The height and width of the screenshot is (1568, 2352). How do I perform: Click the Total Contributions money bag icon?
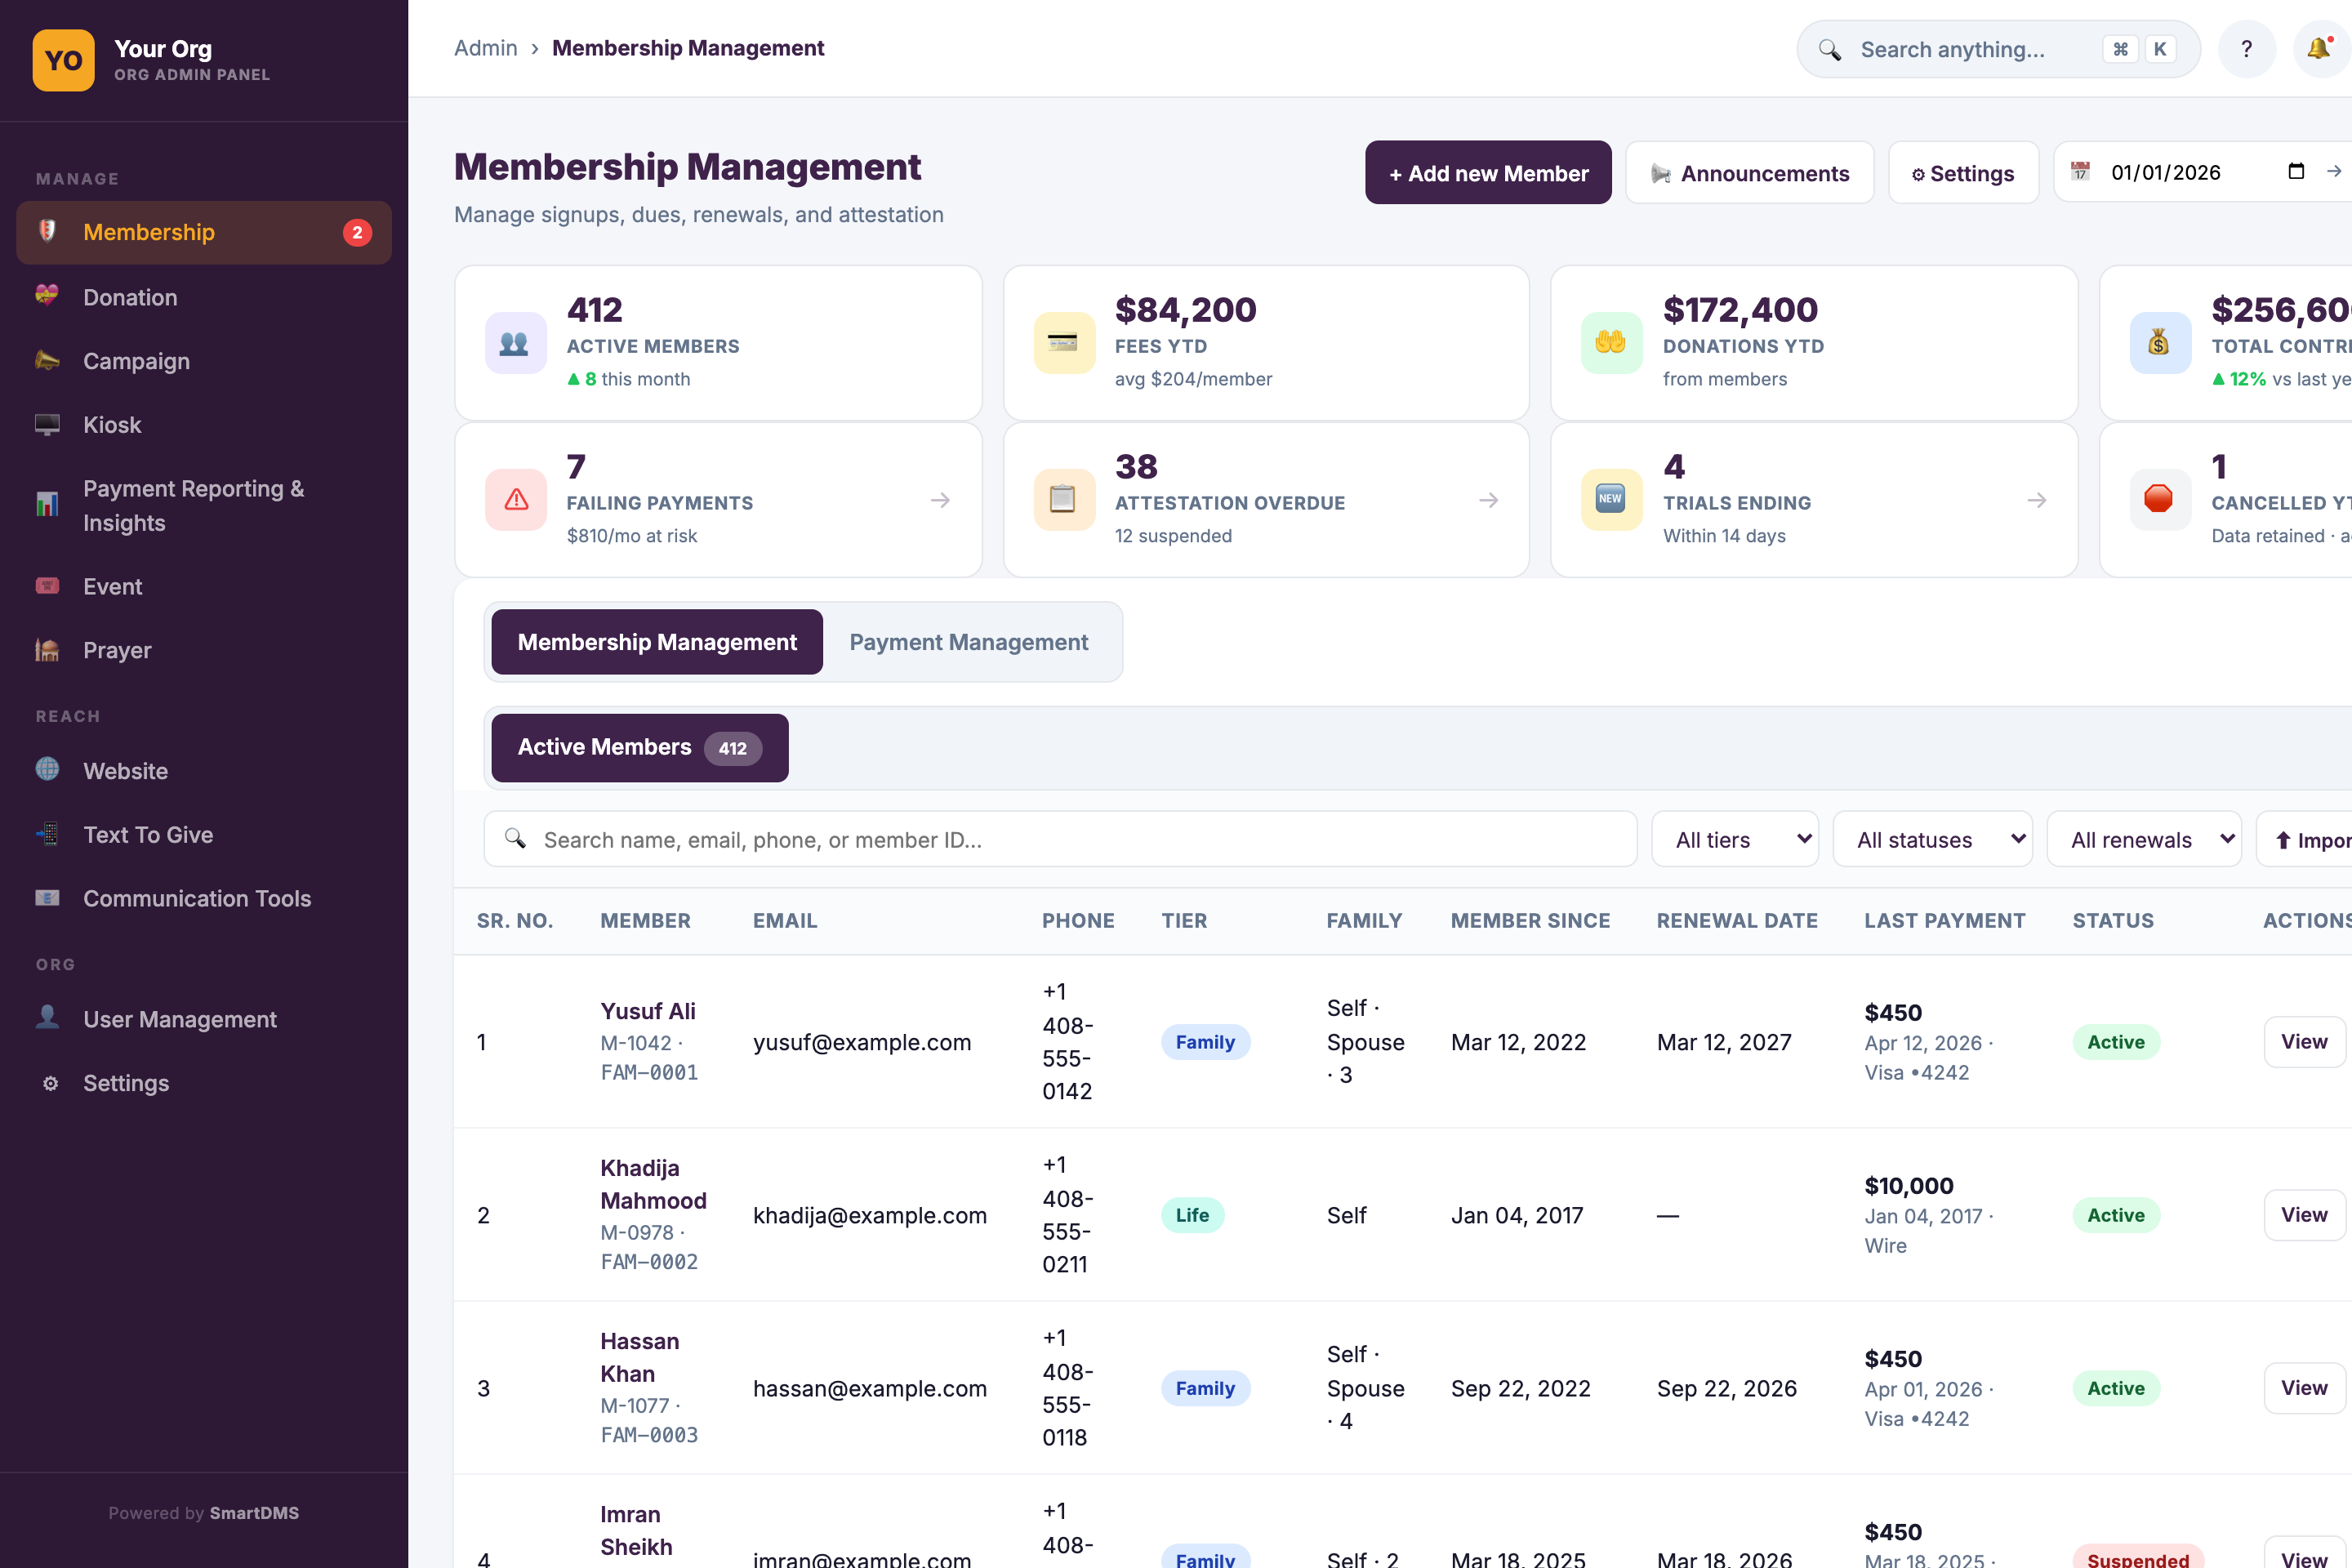[x=2159, y=343]
